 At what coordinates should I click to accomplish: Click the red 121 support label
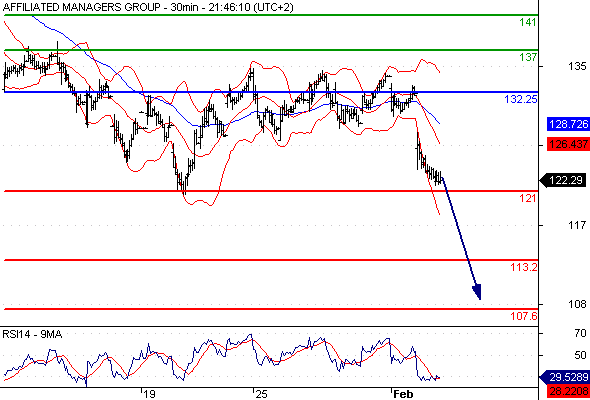click(x=528, y=198)
